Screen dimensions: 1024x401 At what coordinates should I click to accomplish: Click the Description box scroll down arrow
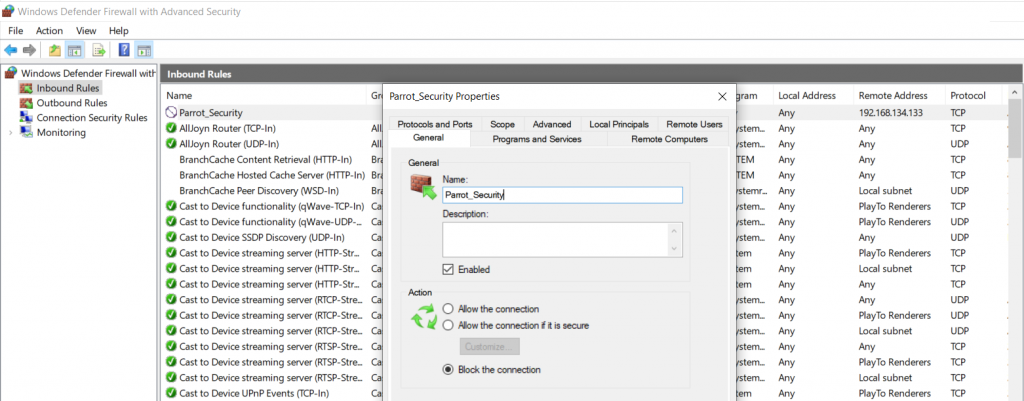(675, 249)
